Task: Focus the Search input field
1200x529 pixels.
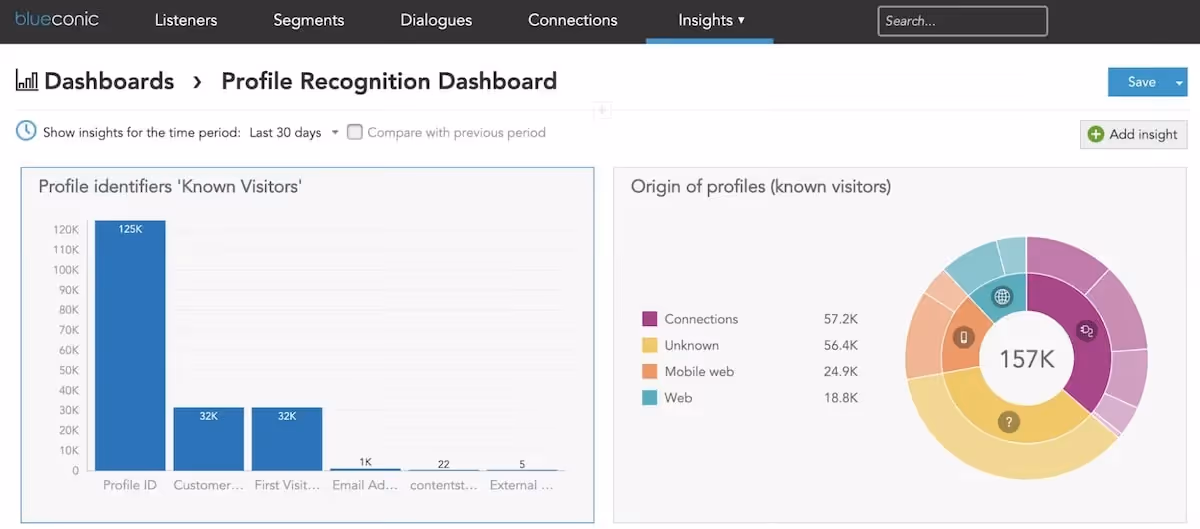Action: [x=962, y=20]
